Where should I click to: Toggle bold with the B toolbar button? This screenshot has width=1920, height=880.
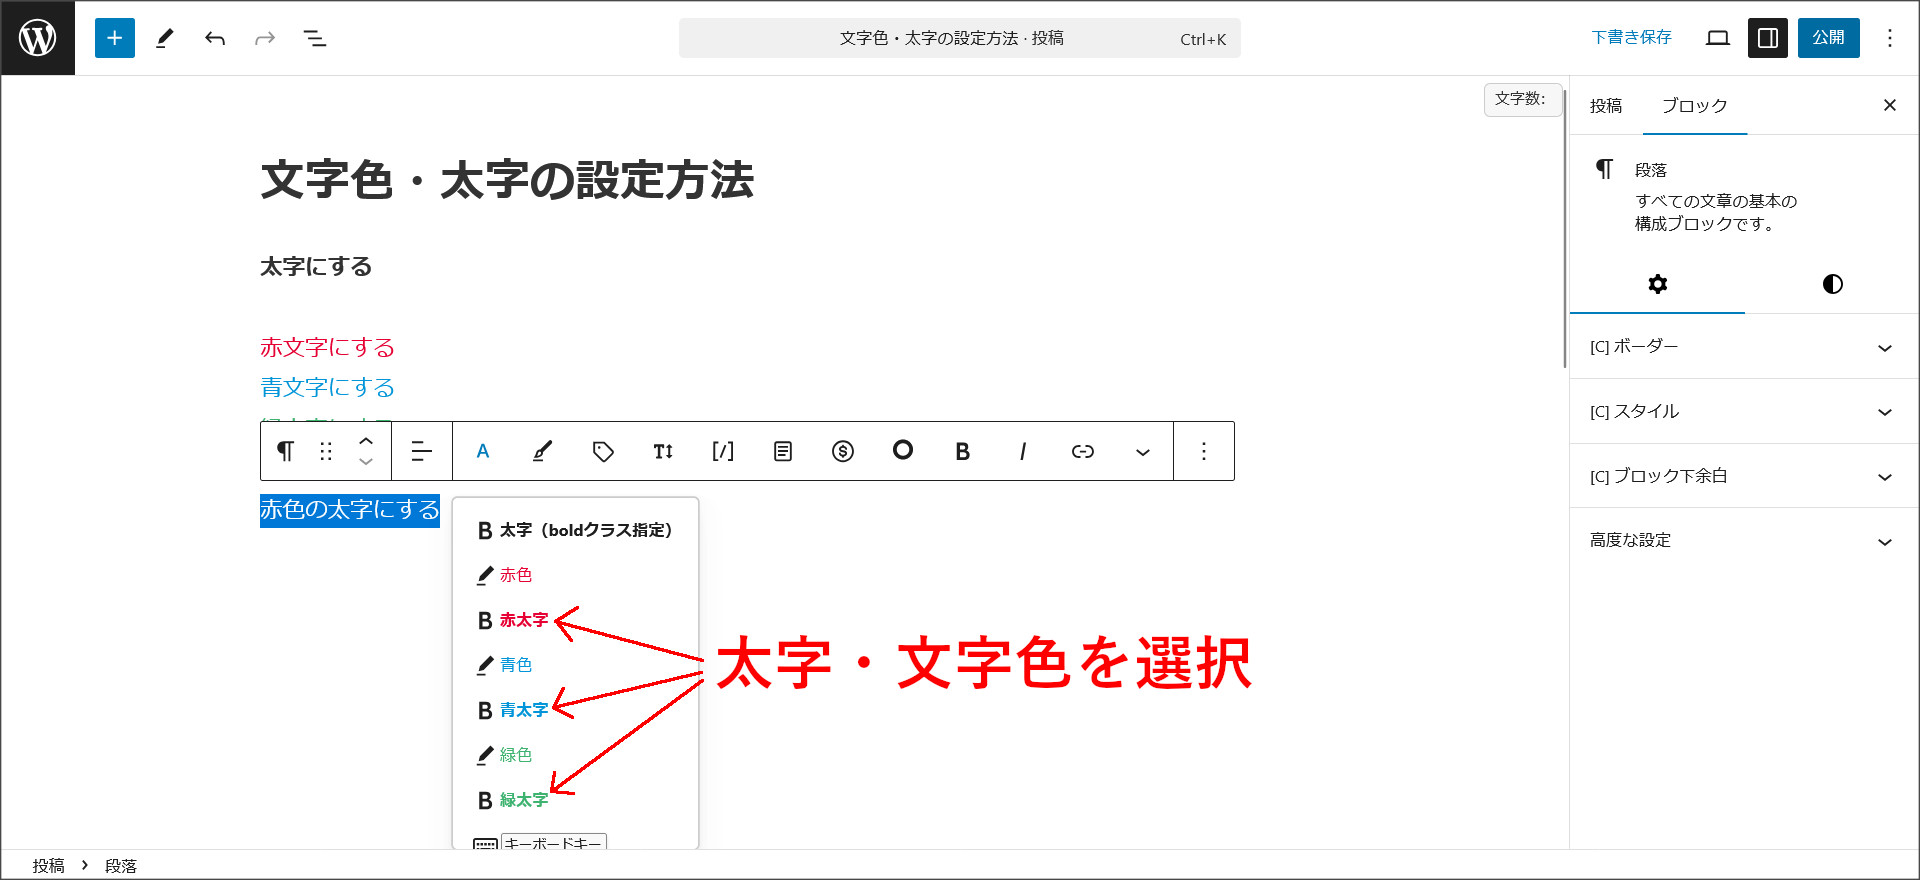(x=963, y=451)
